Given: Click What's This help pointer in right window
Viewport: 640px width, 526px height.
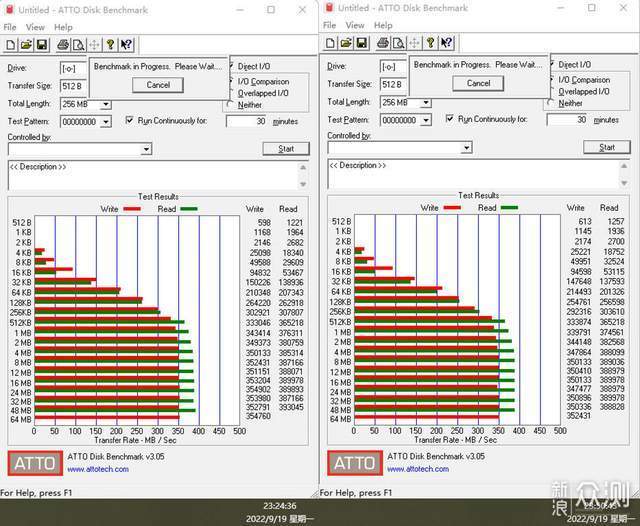Looking at the screenshot, I should [447, 43].
